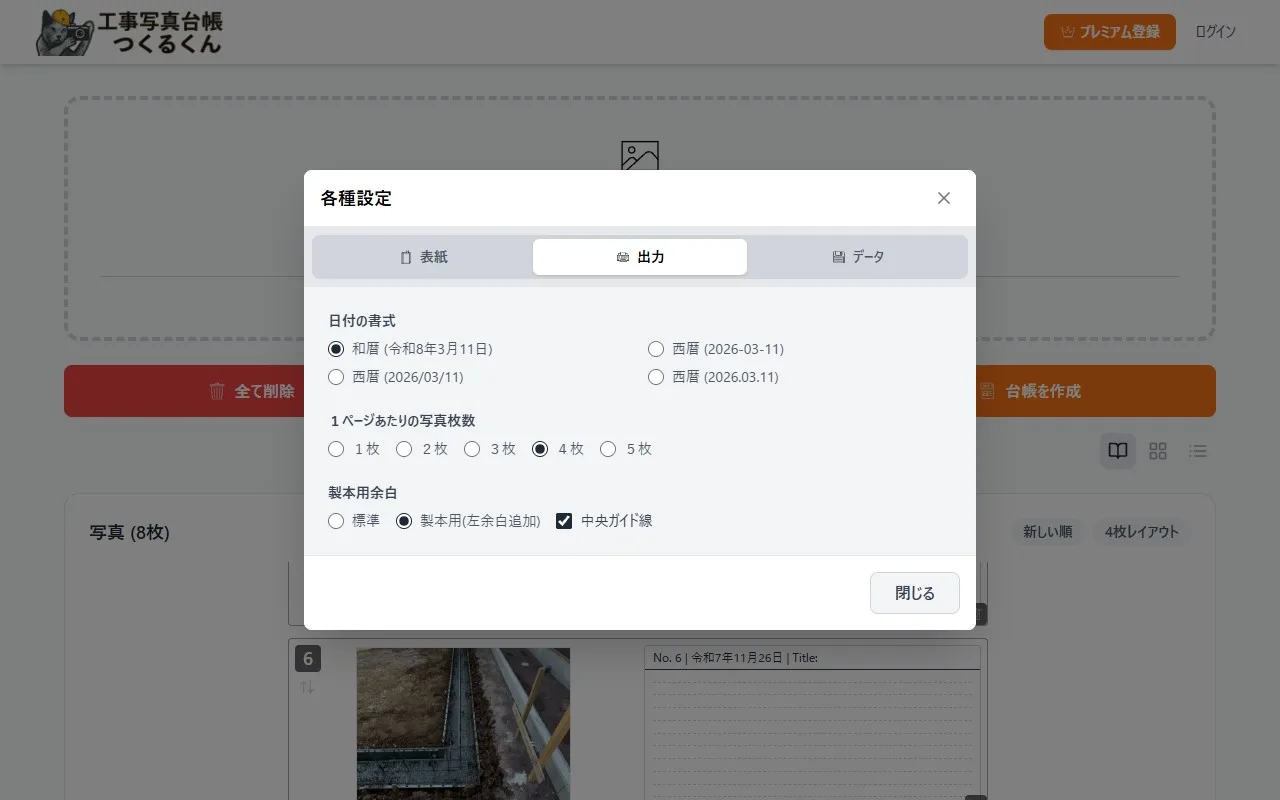Open the 新しい順 sort selector
The width and height of the screenshot is (1280, 800).
tap(1047, 532)
